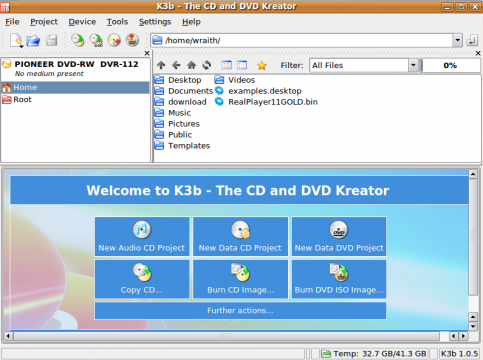
Task: Open bookmarks via the star icon
Action: coord(262,65)
